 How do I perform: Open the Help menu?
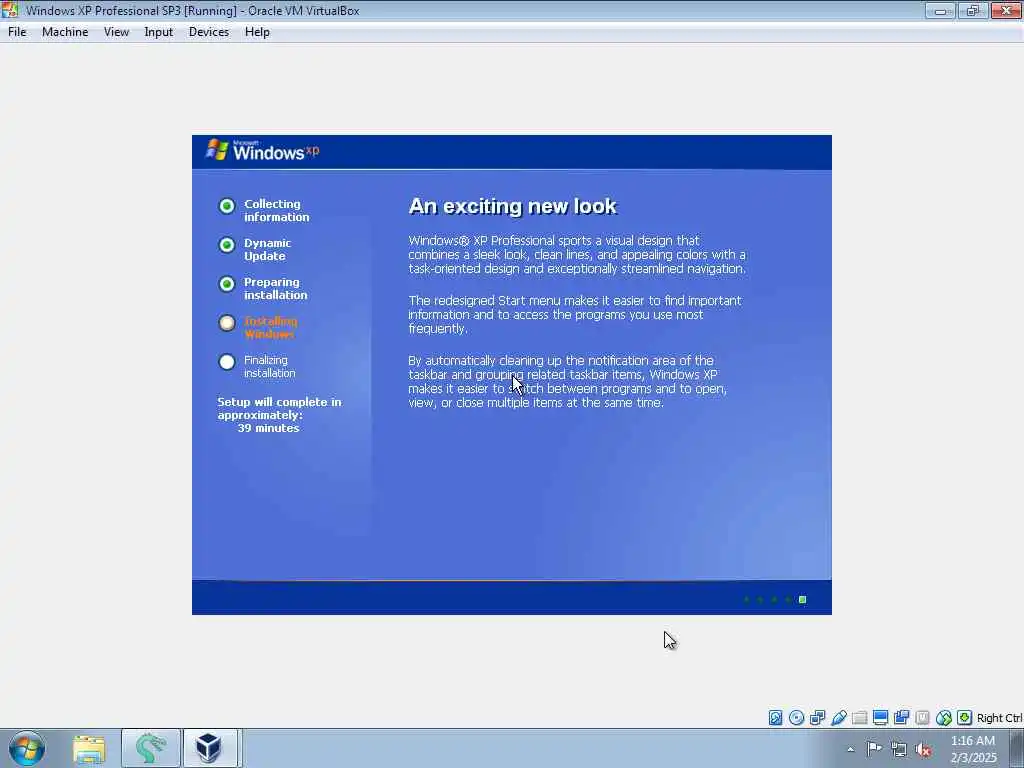pos(257,32)
